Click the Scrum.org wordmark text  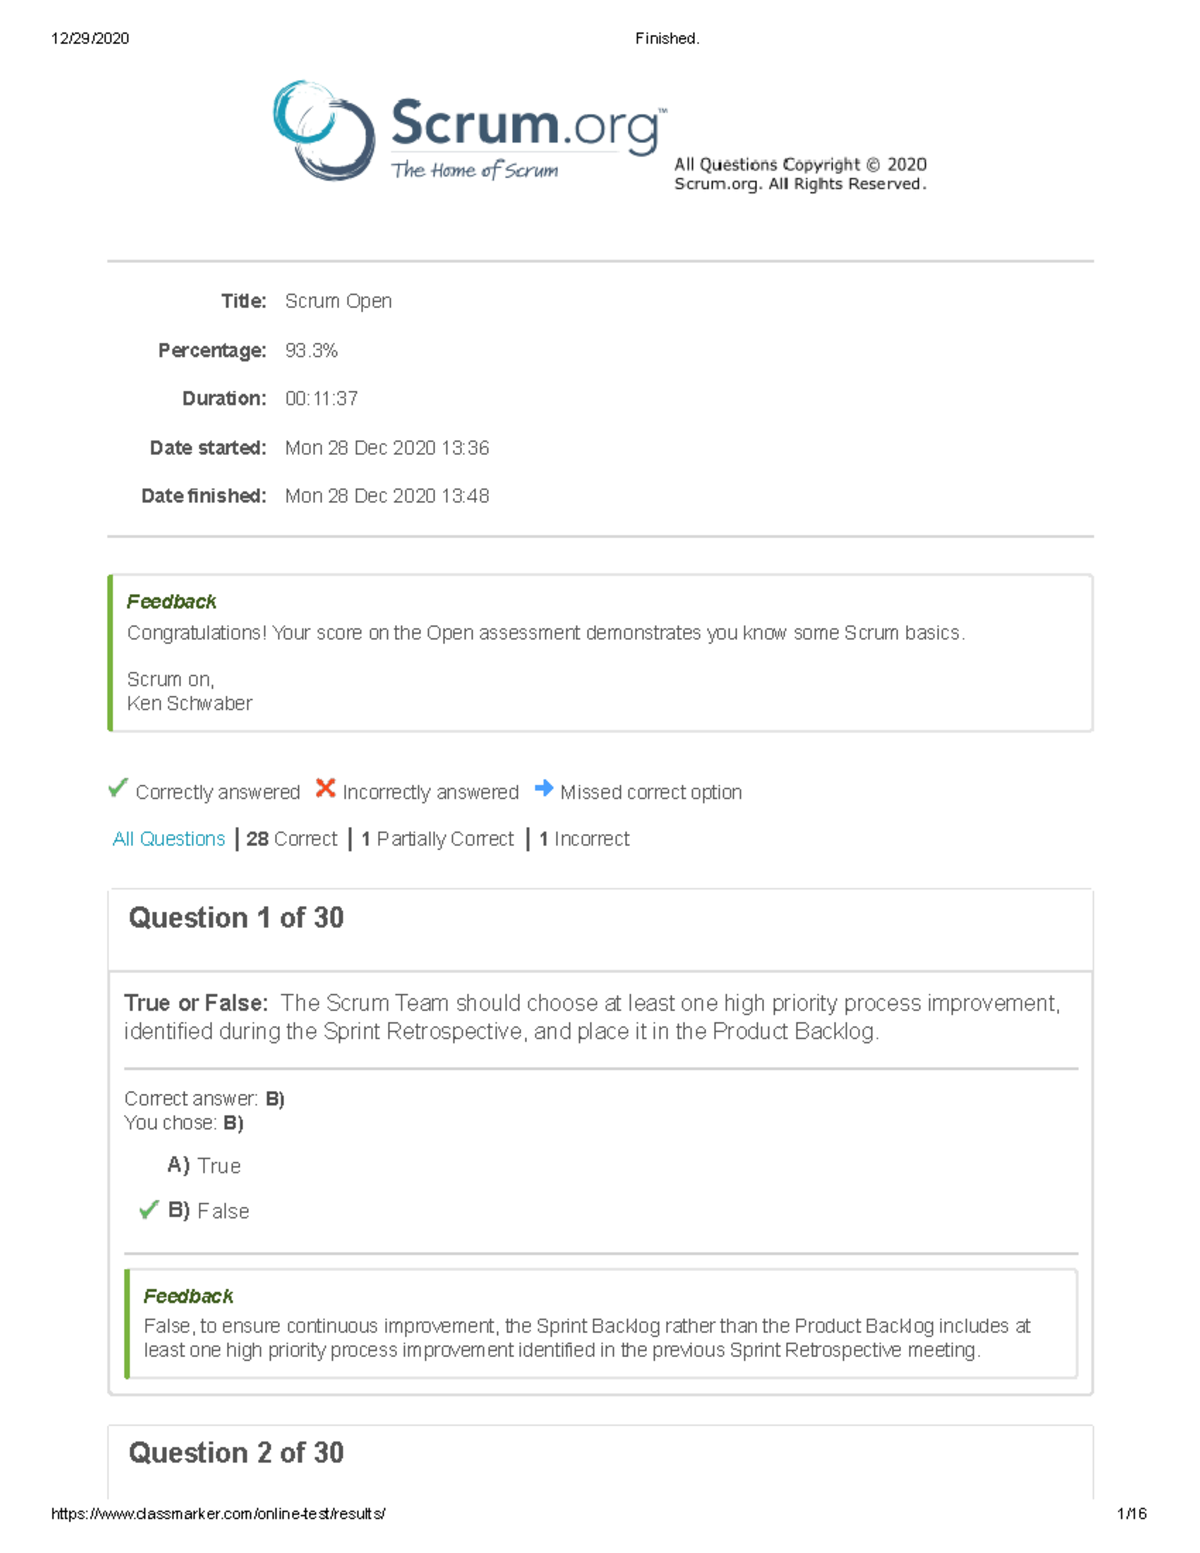pos(527,125)
